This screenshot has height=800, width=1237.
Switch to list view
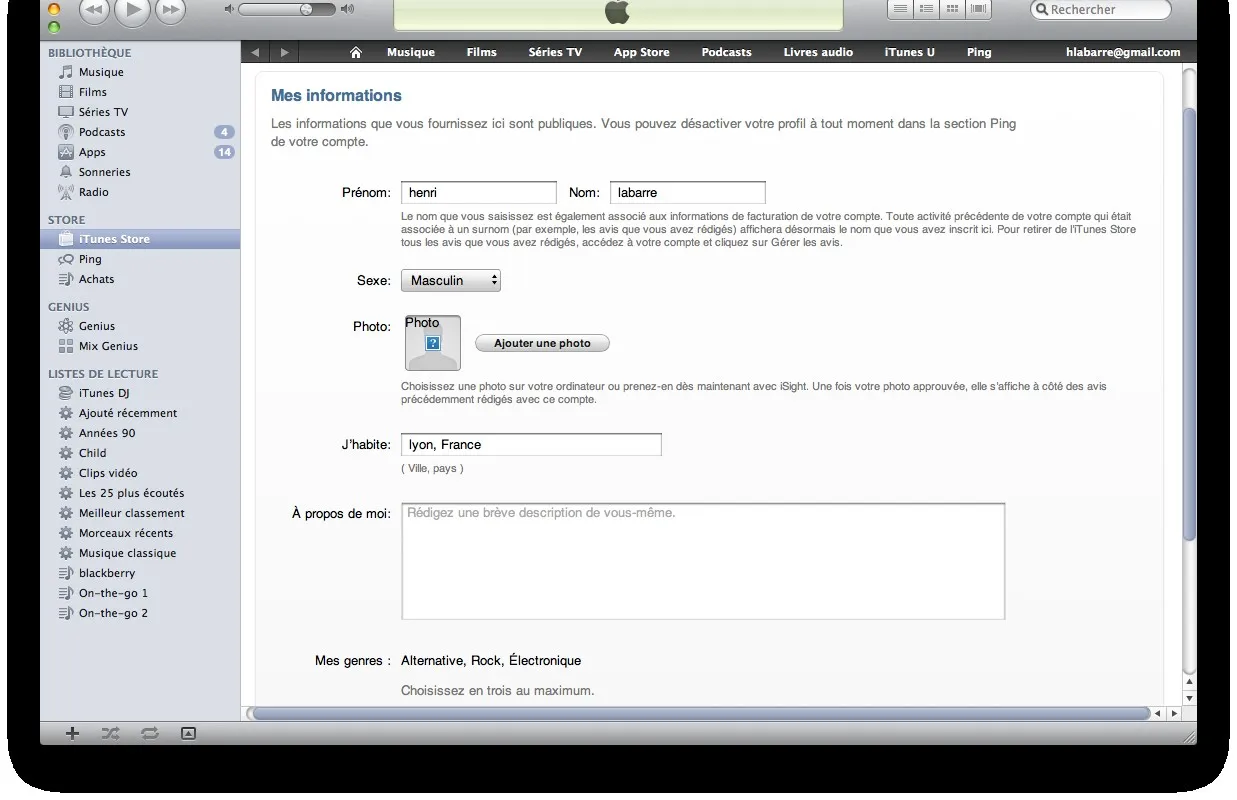(900, 9)
